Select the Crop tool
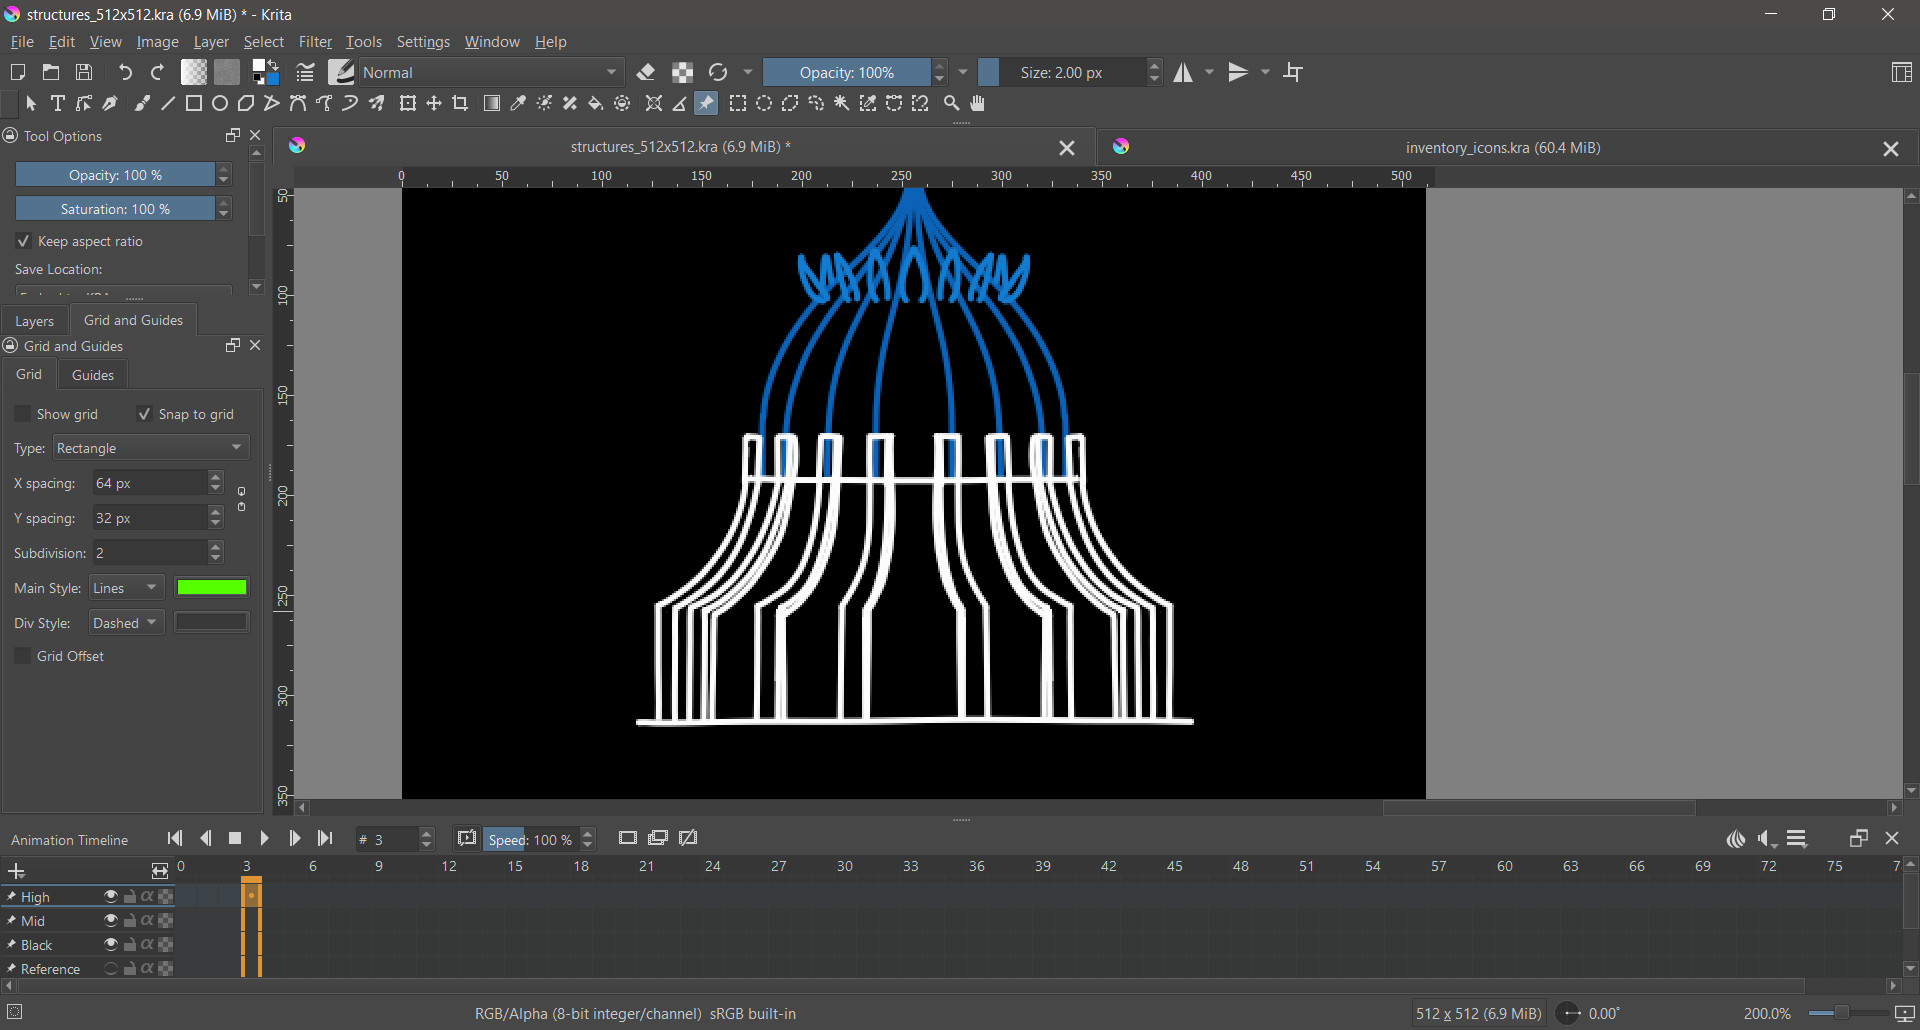This screenshot has height=1030, width=1920. point(460,104)
